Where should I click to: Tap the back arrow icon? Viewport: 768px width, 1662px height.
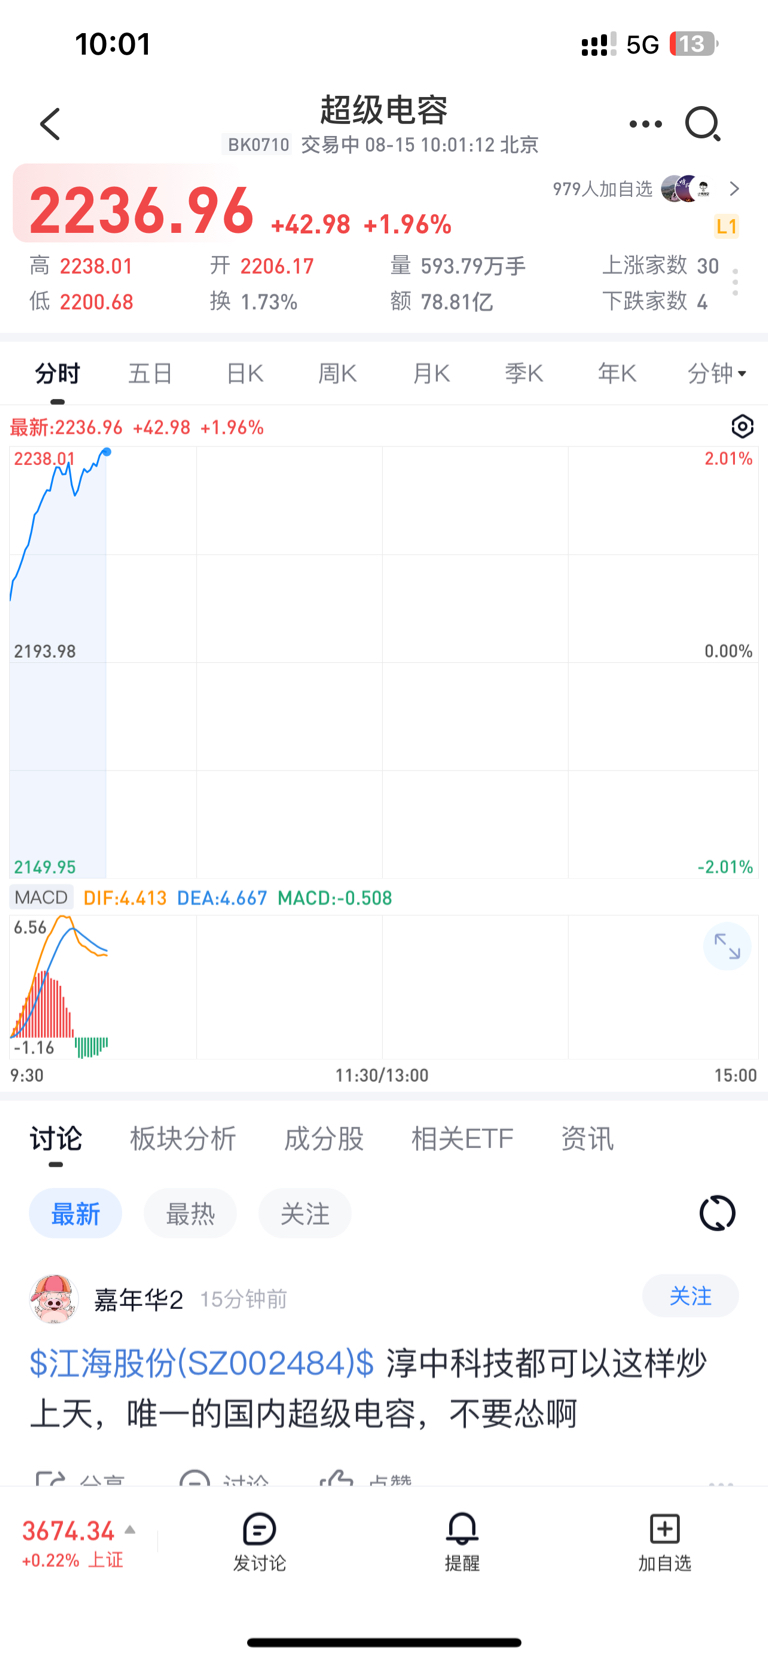pos(50,124)
